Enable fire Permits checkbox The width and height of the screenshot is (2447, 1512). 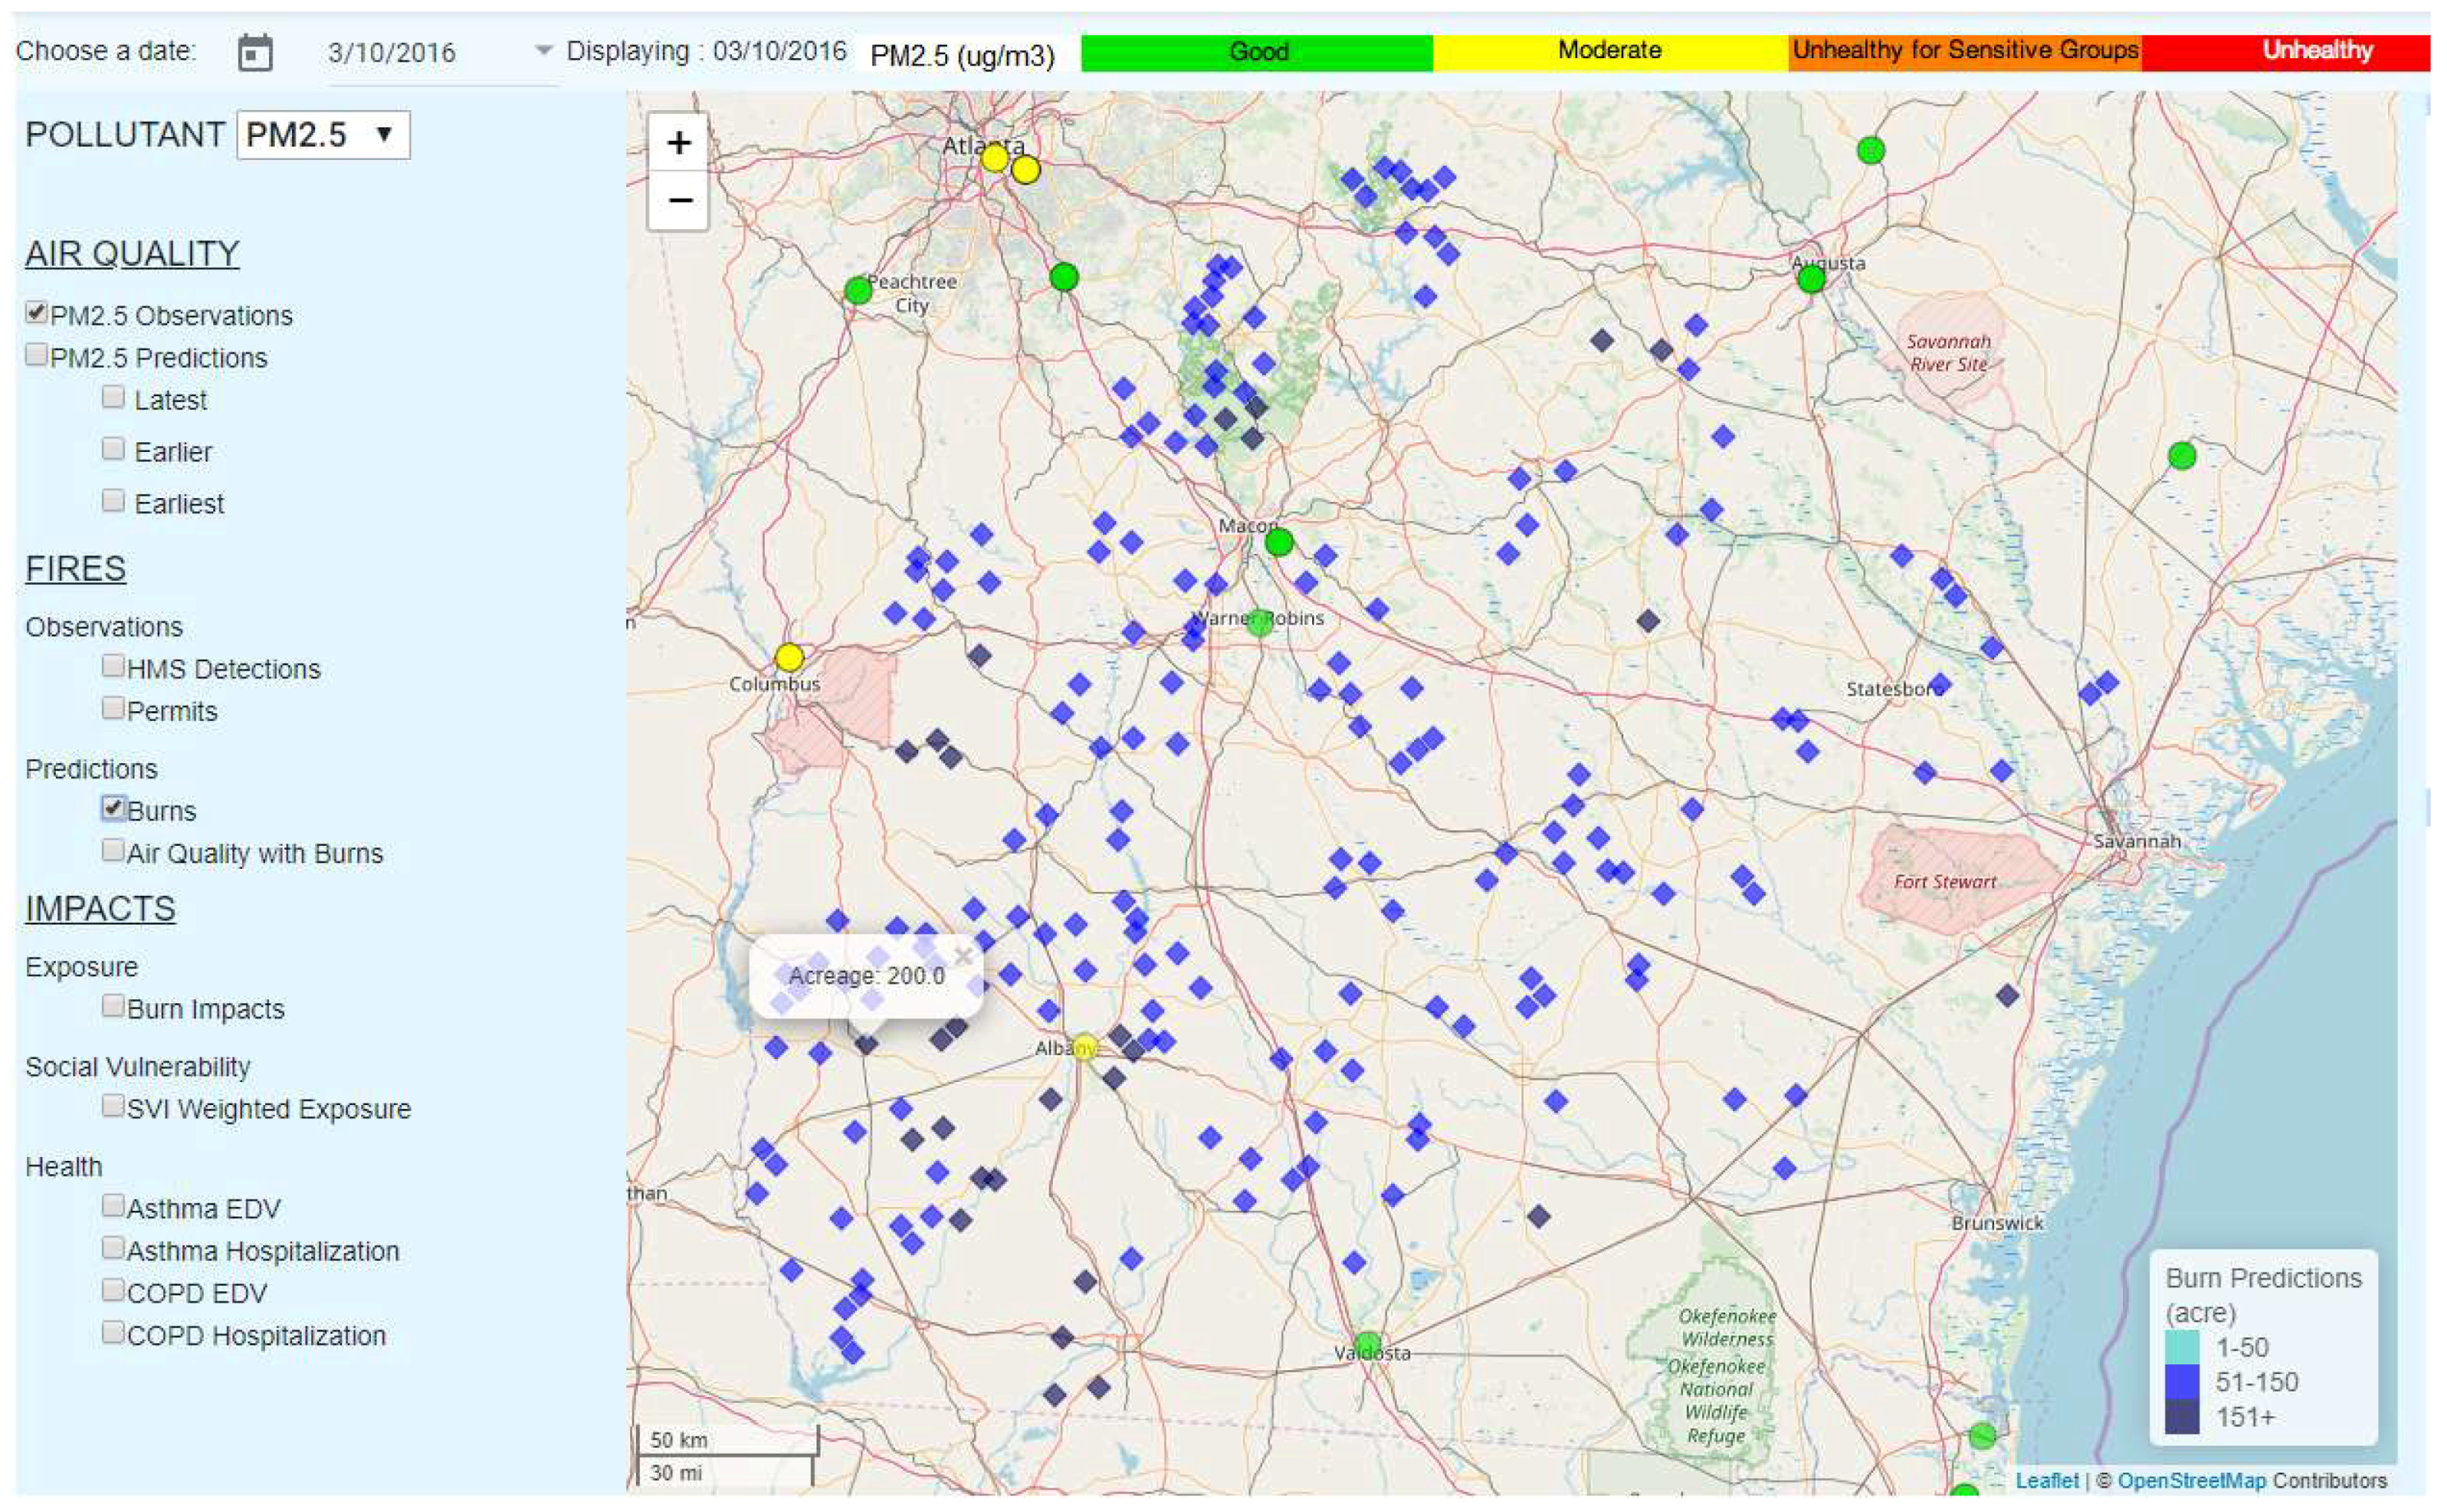pos(113,708)
